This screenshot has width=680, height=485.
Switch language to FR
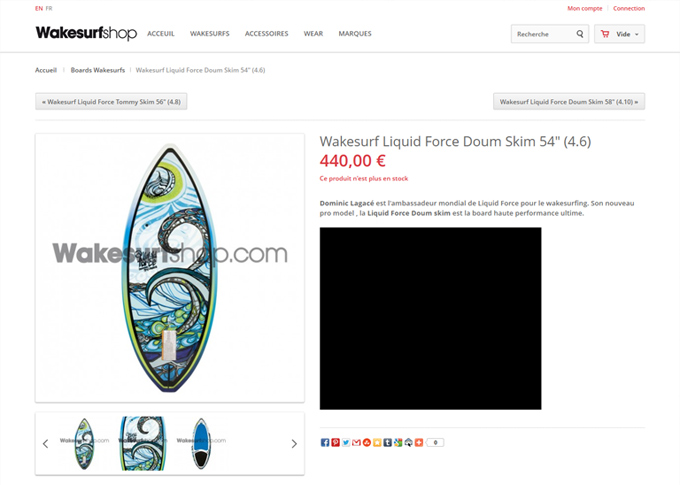pyautogui.click(x=49, y=8)
